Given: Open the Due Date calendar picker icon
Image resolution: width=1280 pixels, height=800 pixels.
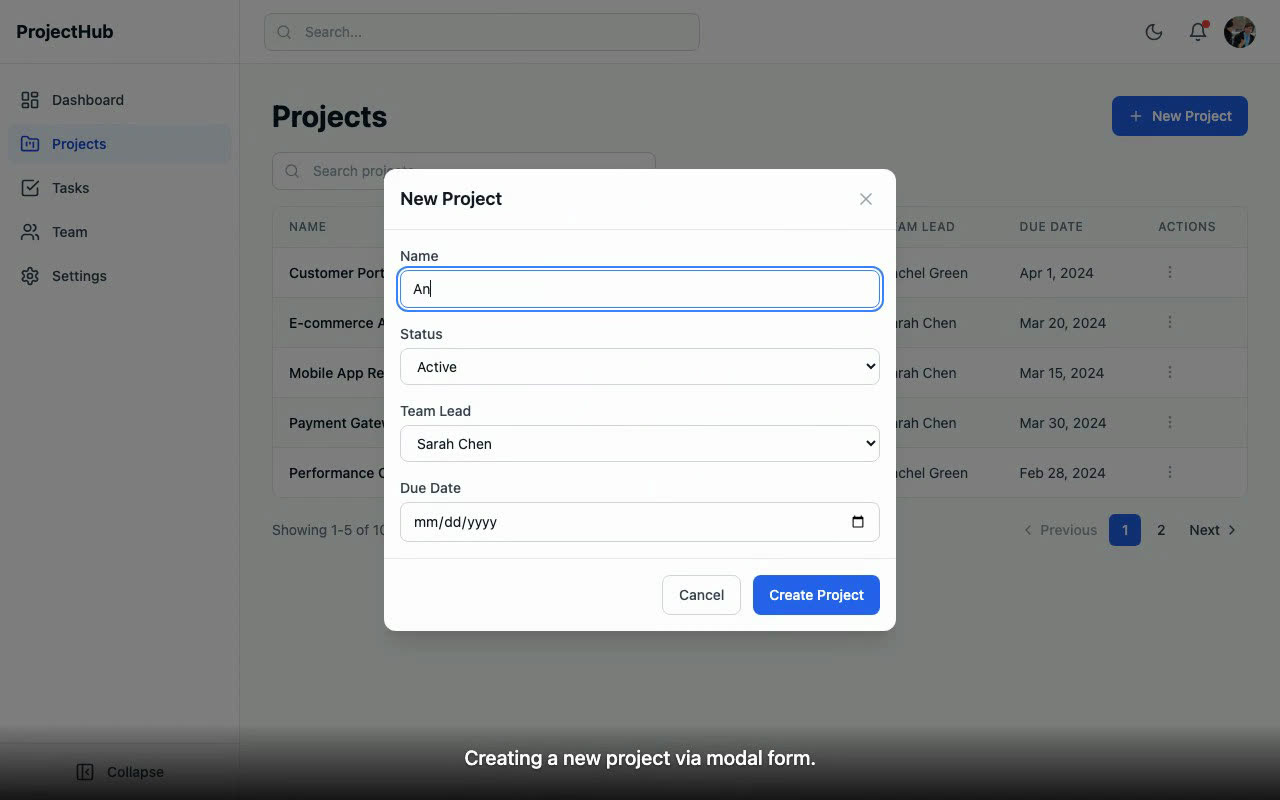Looking at the screenshot, I should point(858,522).
